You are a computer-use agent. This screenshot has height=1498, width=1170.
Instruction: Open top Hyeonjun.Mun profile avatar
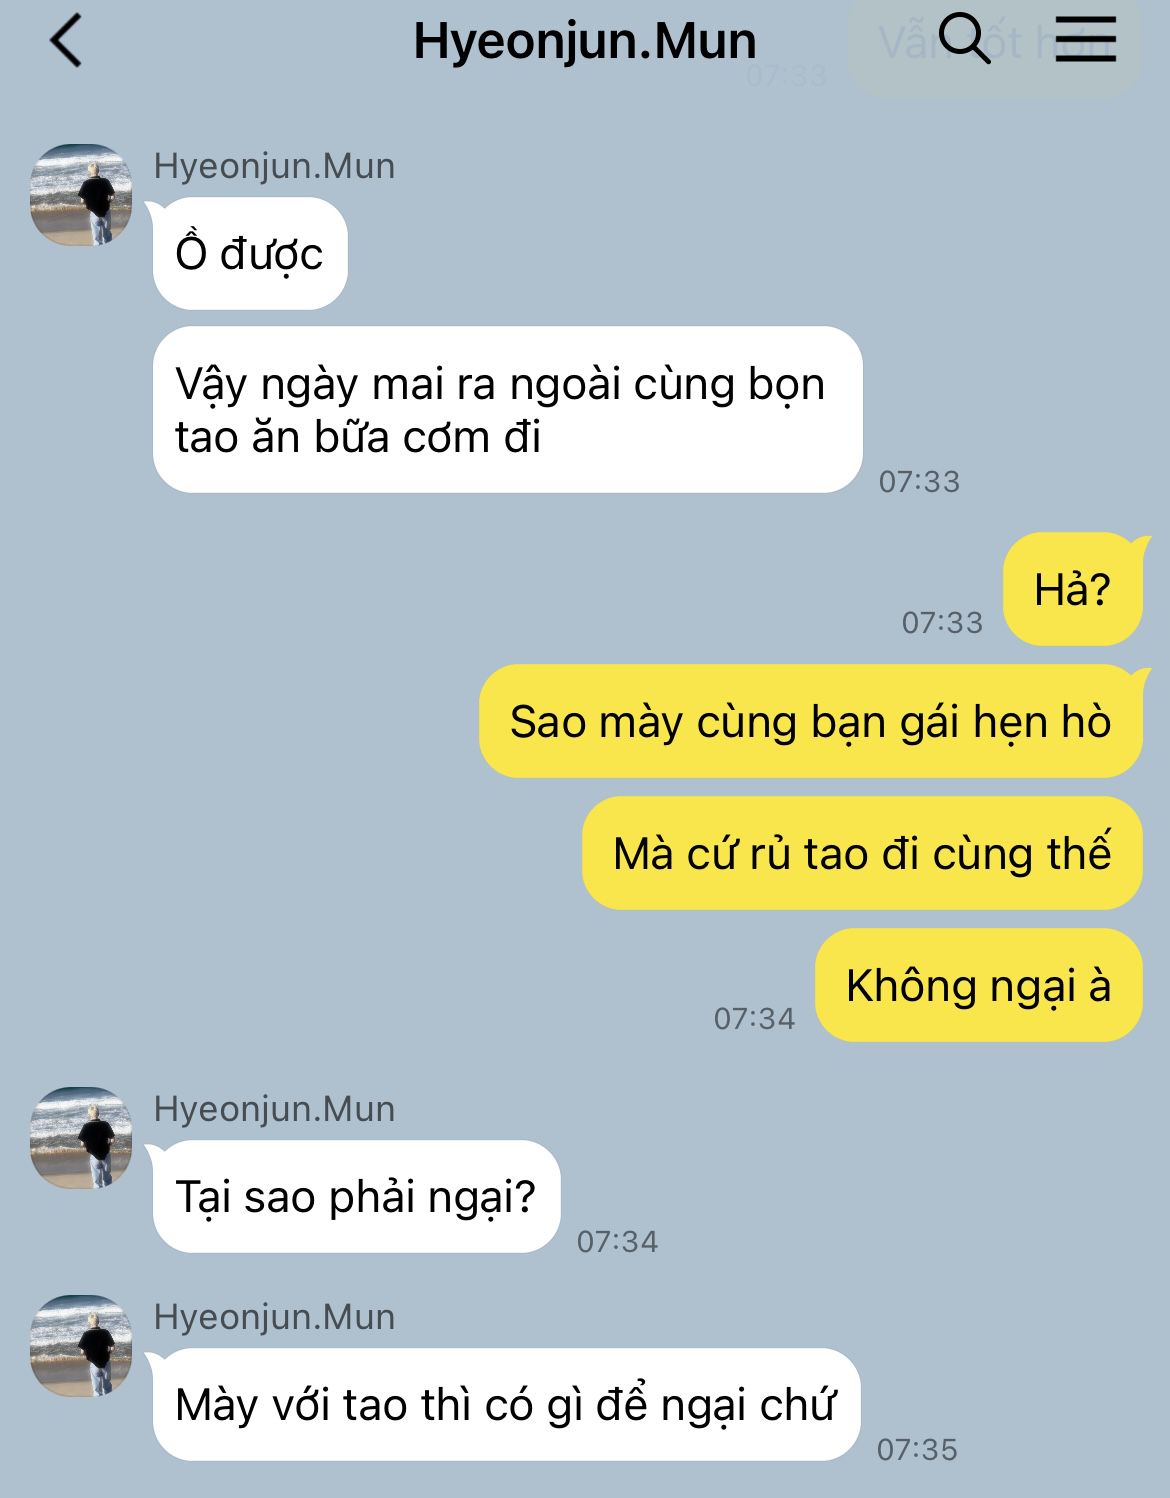[x=81, y=195]
